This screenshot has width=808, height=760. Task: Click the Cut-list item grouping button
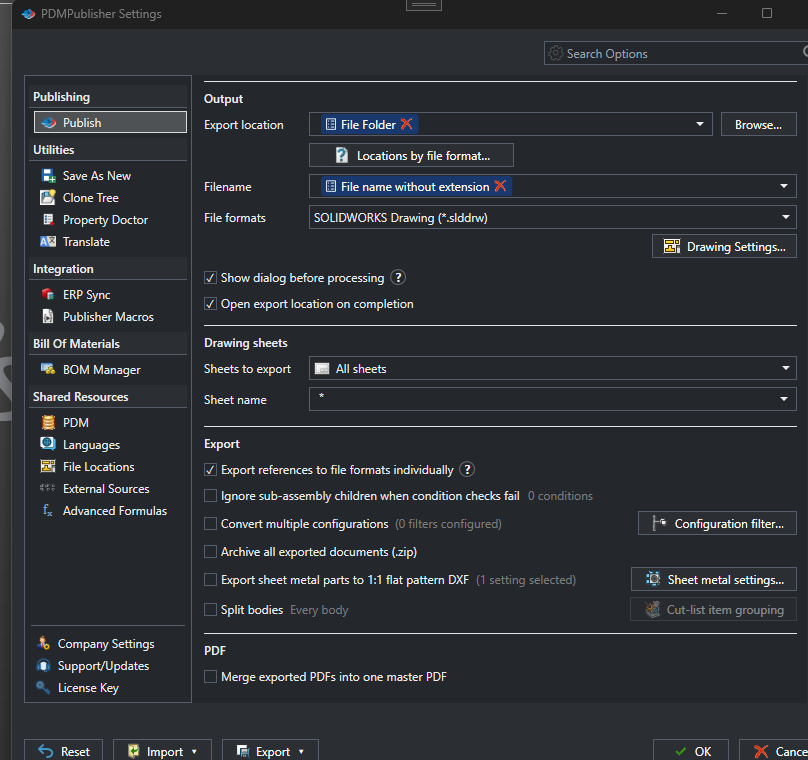click(714, 610)
